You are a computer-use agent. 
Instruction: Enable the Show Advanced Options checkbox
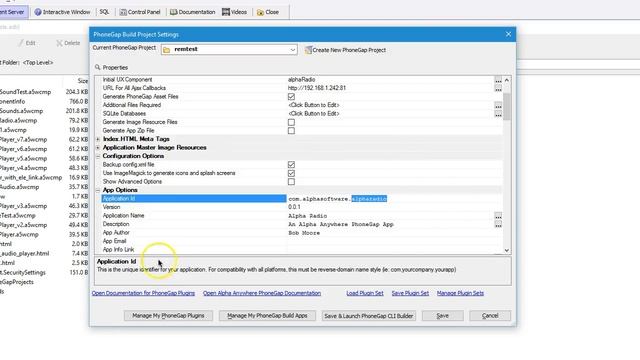pos(291,182)
